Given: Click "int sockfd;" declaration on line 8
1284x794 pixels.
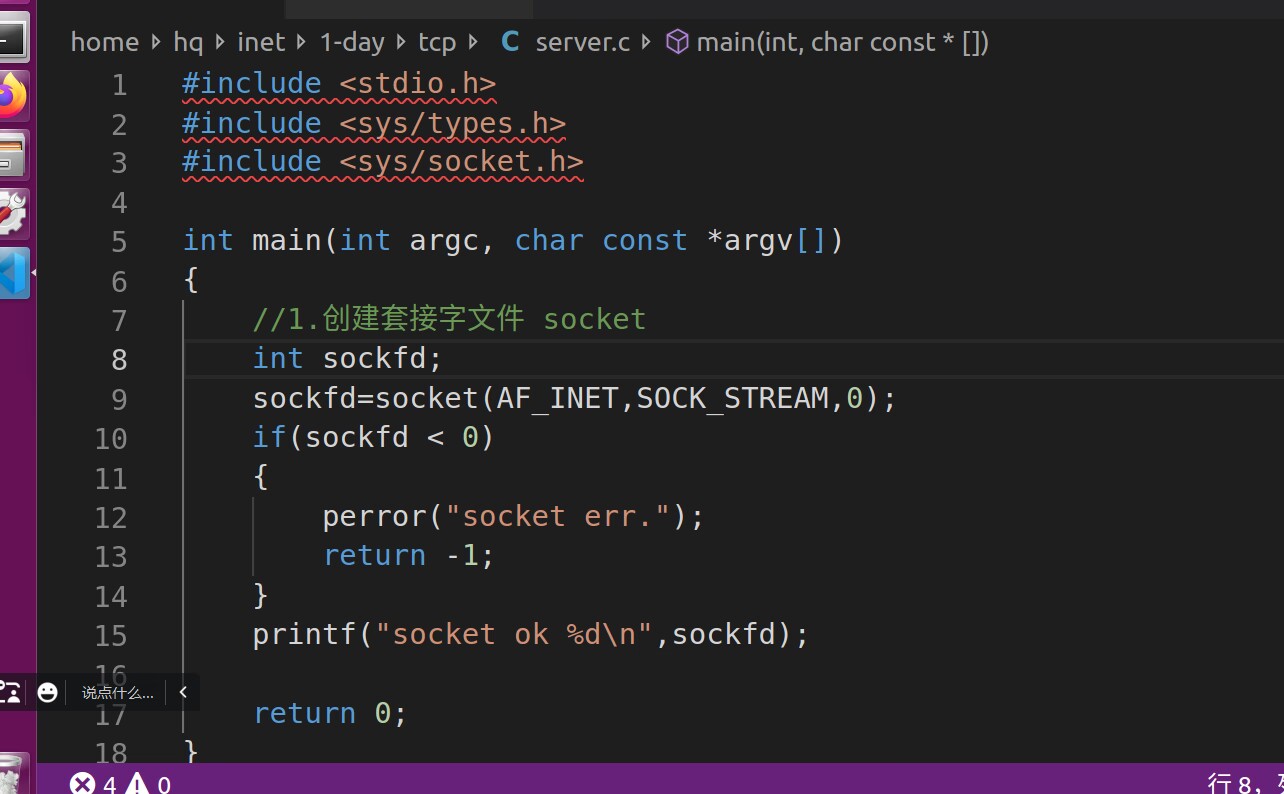Looking at the screenshot, I should 347,358.
